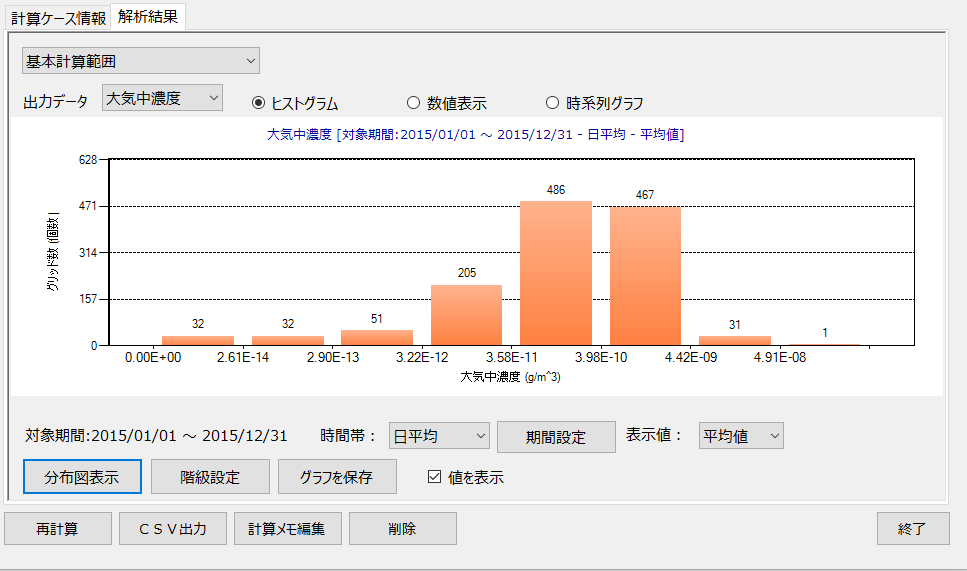Click the x-axis label 3.58E-11
The image size is (967, 571).
point(511,358)
